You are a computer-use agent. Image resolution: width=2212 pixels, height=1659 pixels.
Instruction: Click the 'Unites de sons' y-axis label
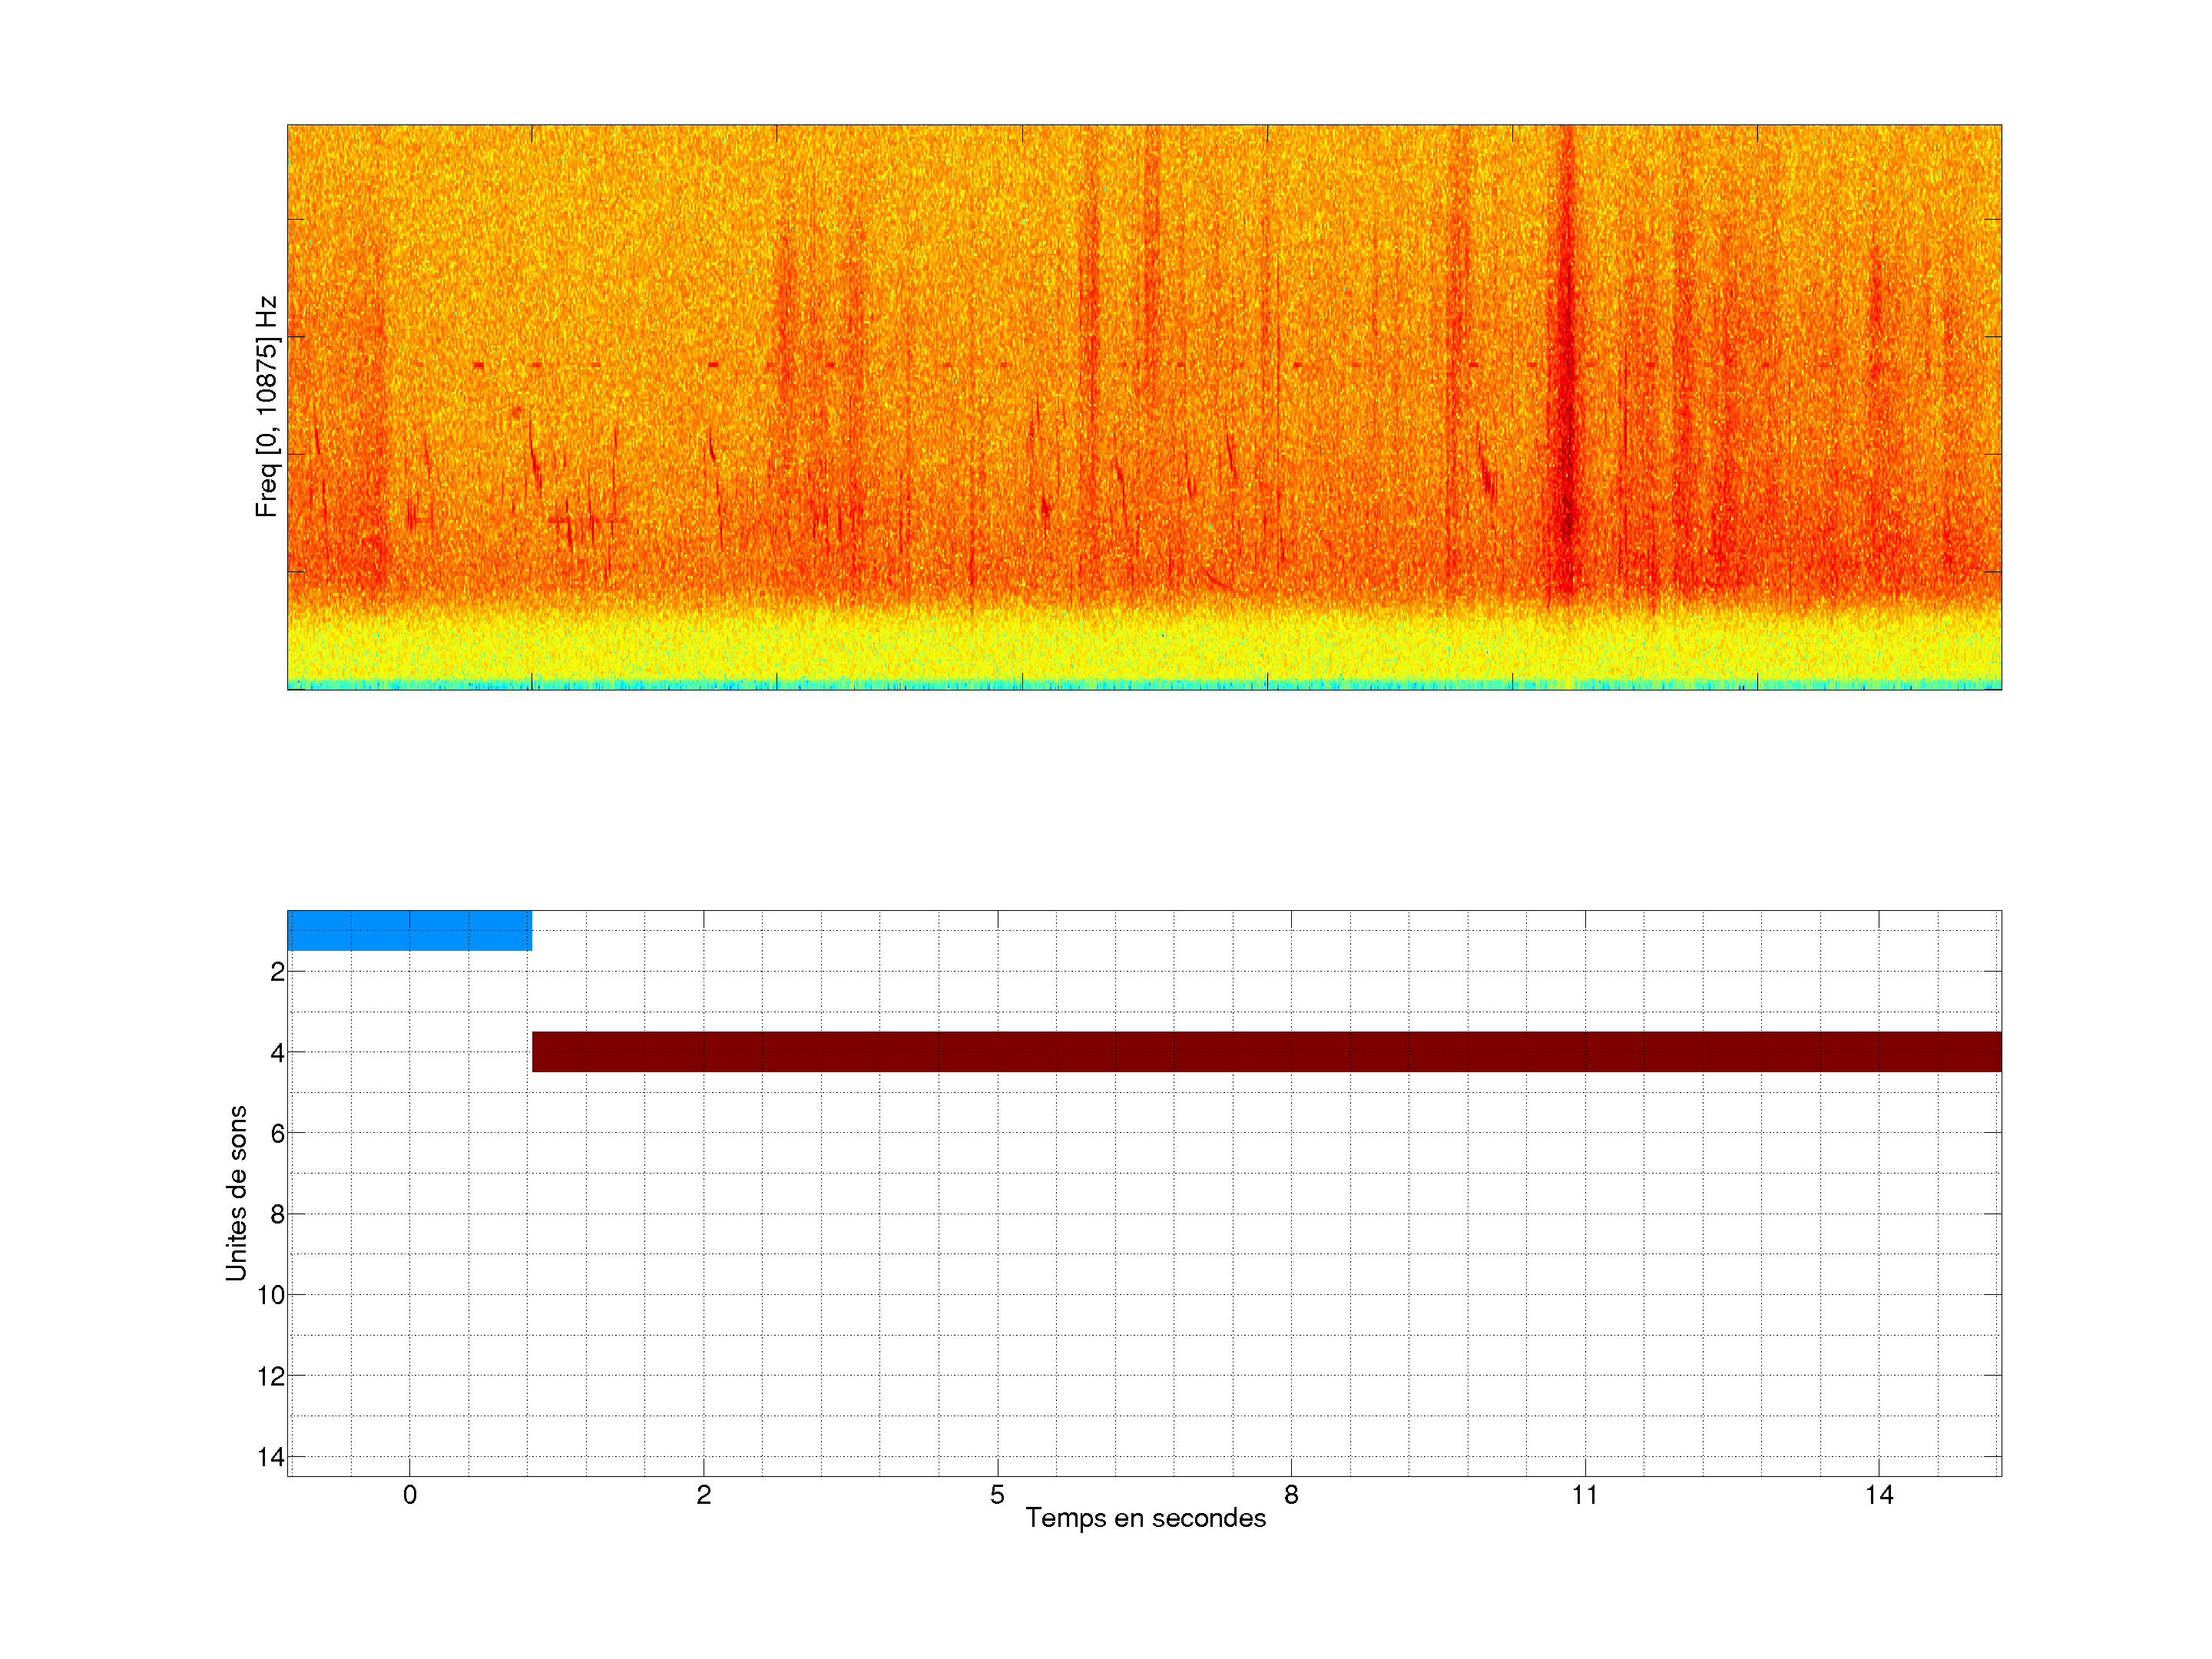(236, 1193)
